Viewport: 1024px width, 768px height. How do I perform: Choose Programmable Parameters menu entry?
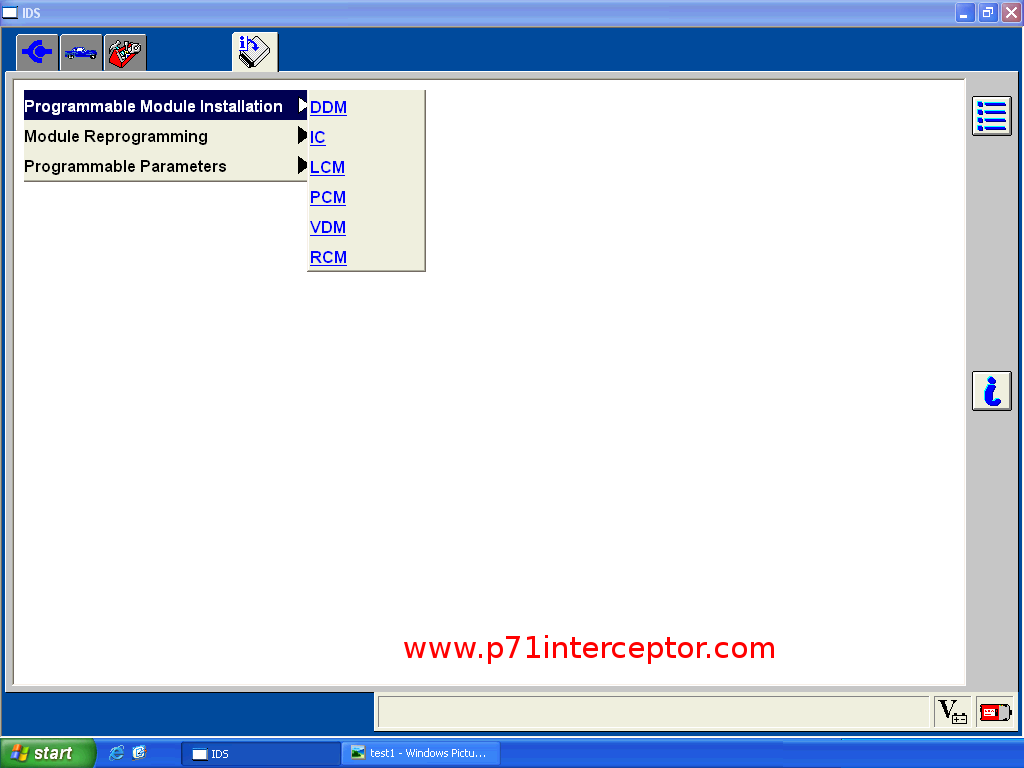coord(125,166)
